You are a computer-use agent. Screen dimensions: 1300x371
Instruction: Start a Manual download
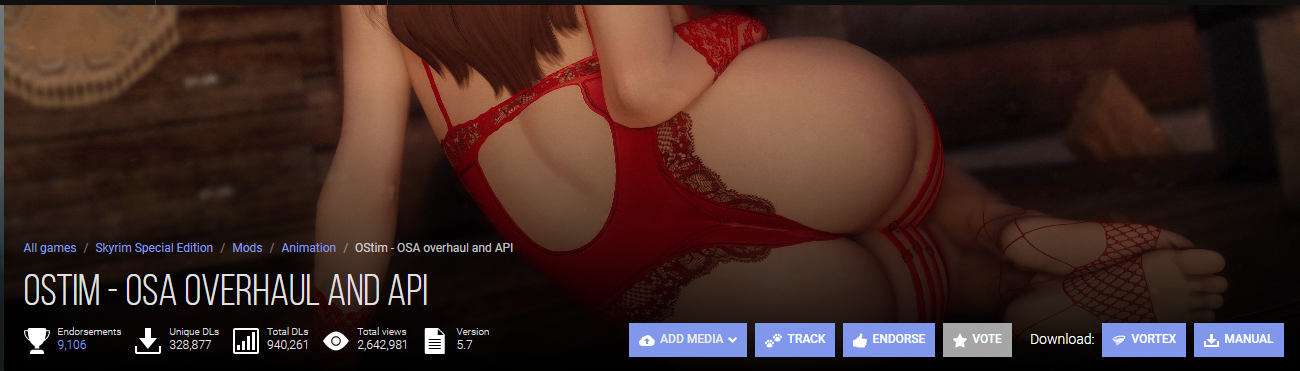tap(1239, 340)
